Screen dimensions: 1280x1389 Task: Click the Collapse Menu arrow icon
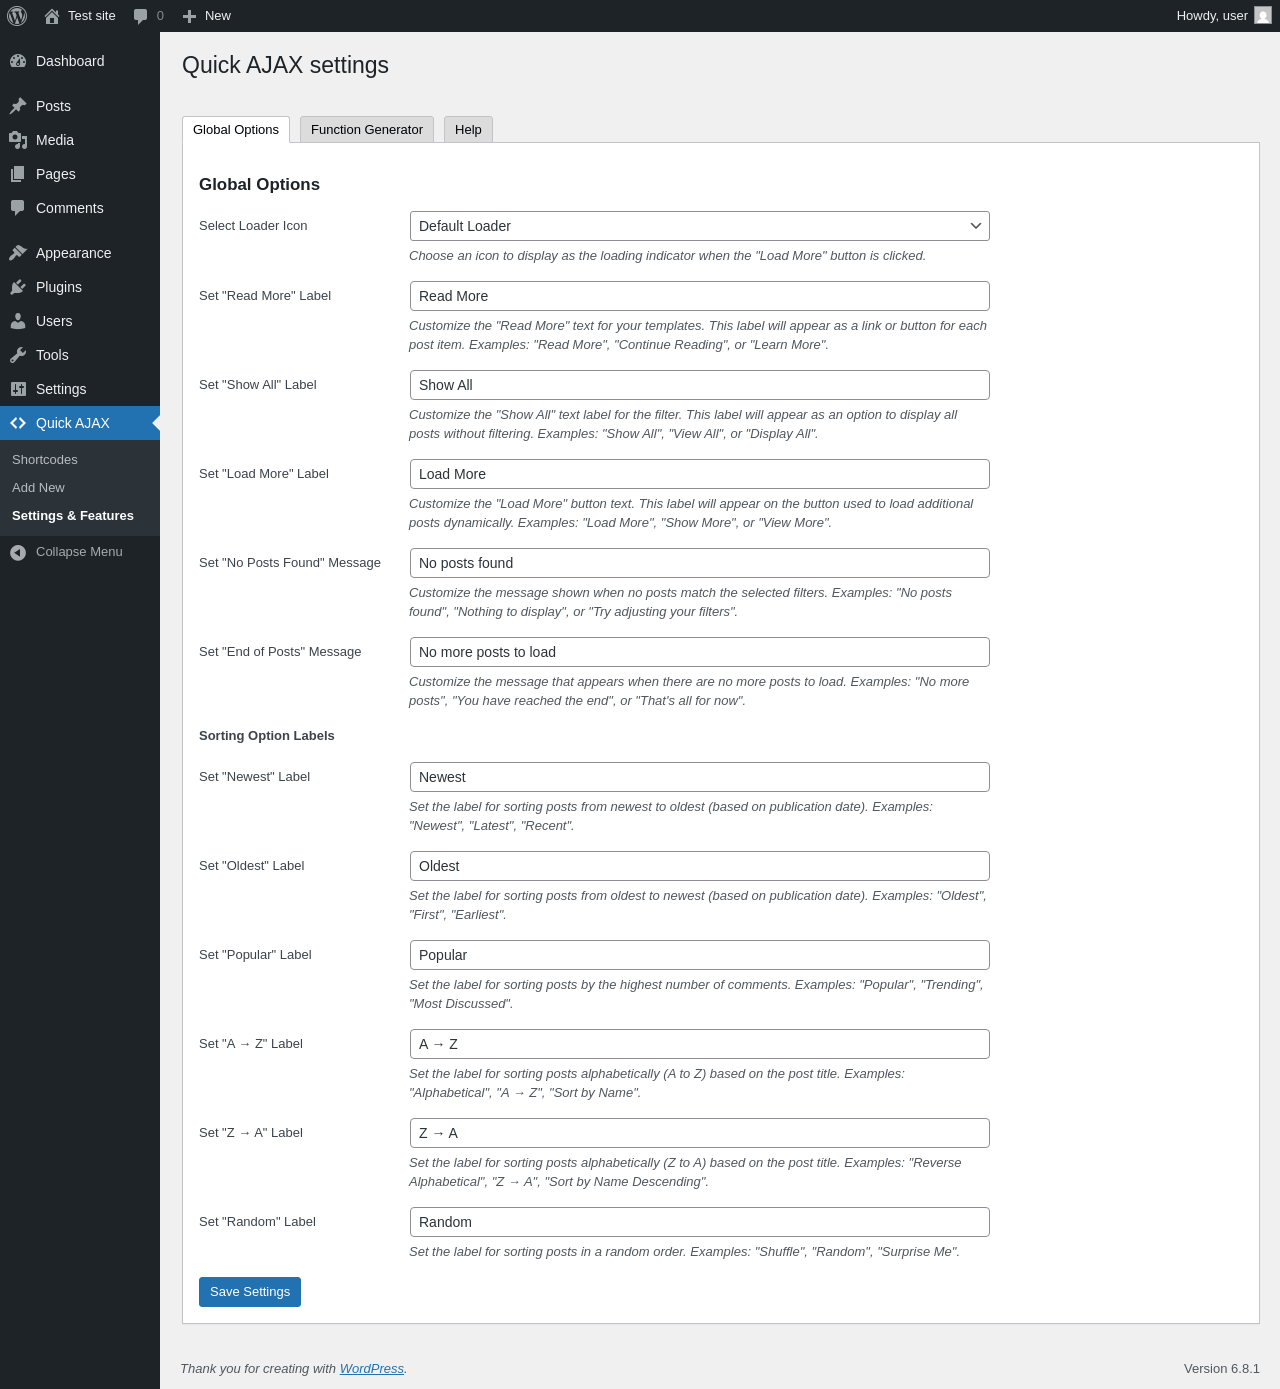[x=18, y=552]
